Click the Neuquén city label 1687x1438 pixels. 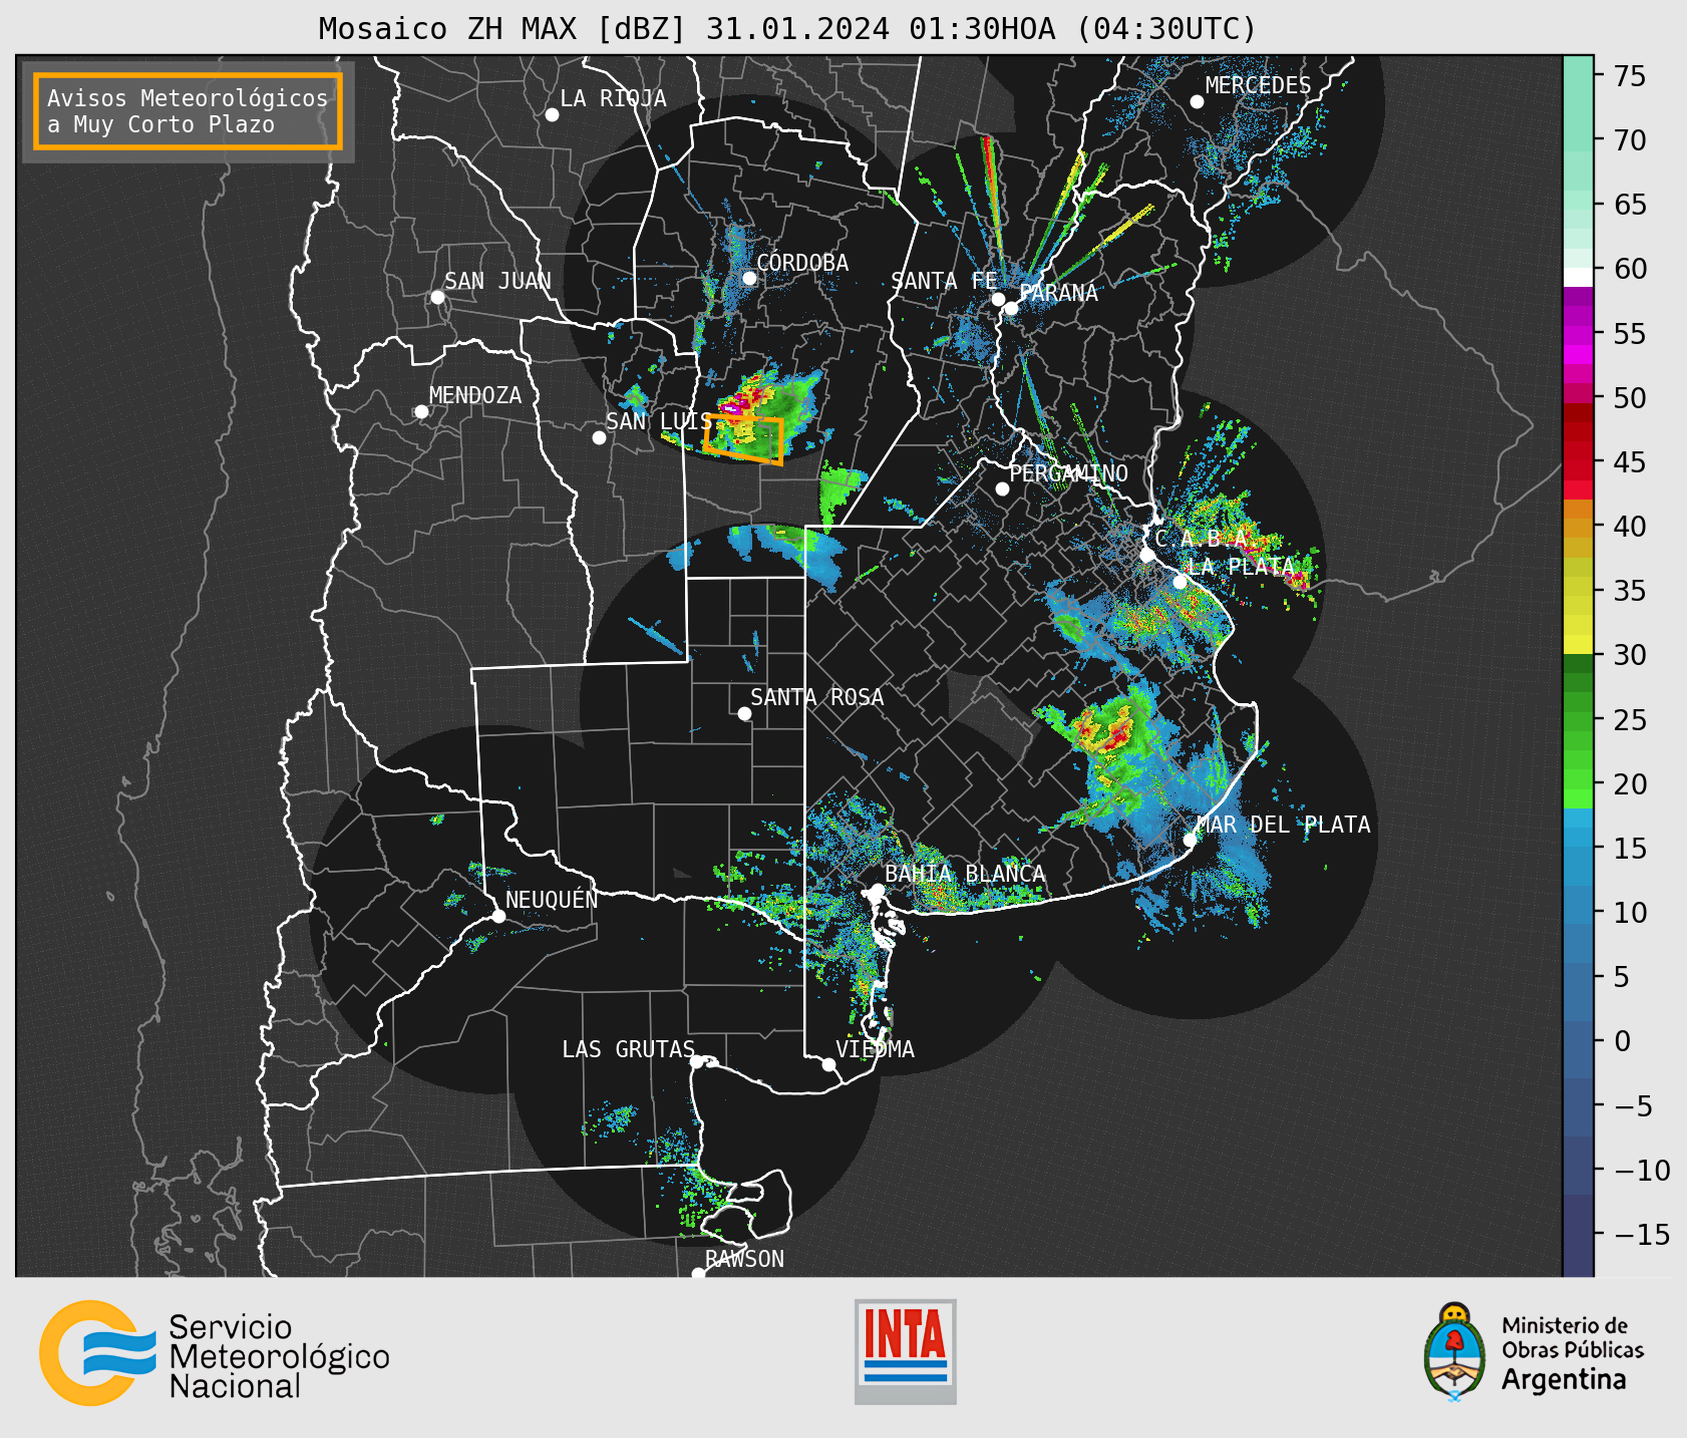coord(551,899)
